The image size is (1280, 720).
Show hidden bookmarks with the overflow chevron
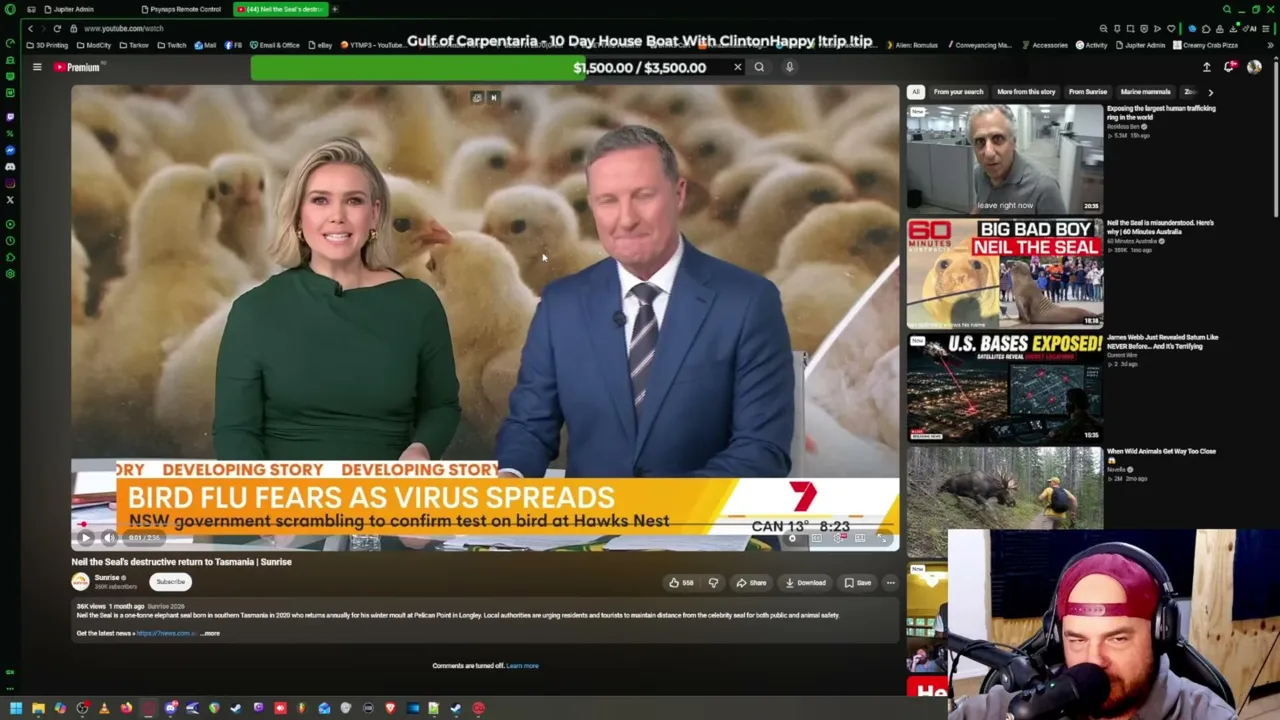coord(1270,45)
